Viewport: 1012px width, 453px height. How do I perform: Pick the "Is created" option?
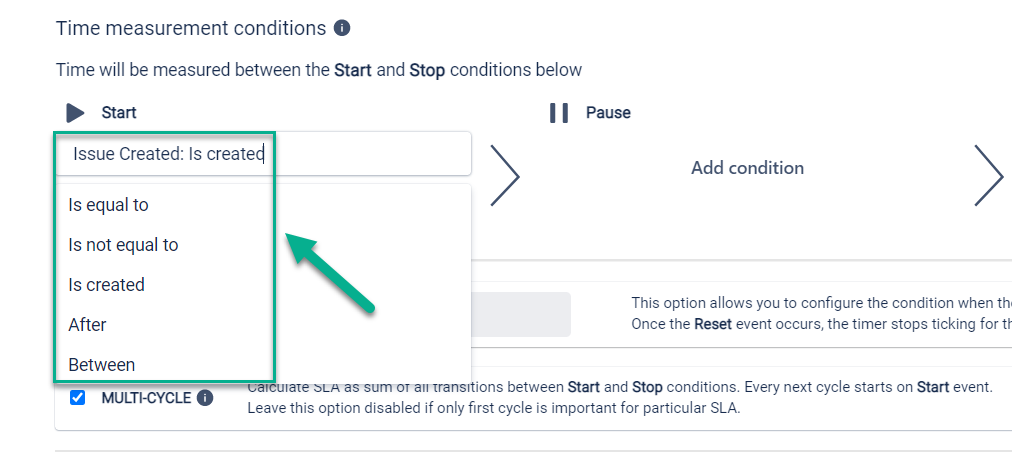point(106,285)
